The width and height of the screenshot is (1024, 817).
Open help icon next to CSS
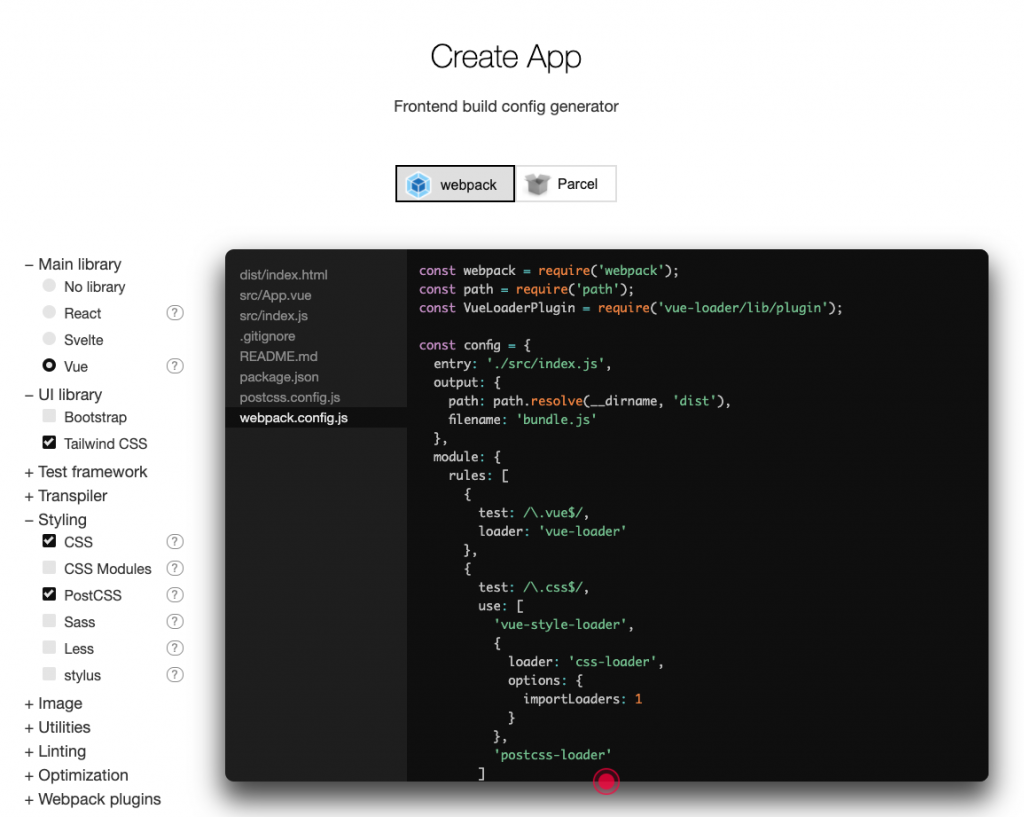click(174, 541)
